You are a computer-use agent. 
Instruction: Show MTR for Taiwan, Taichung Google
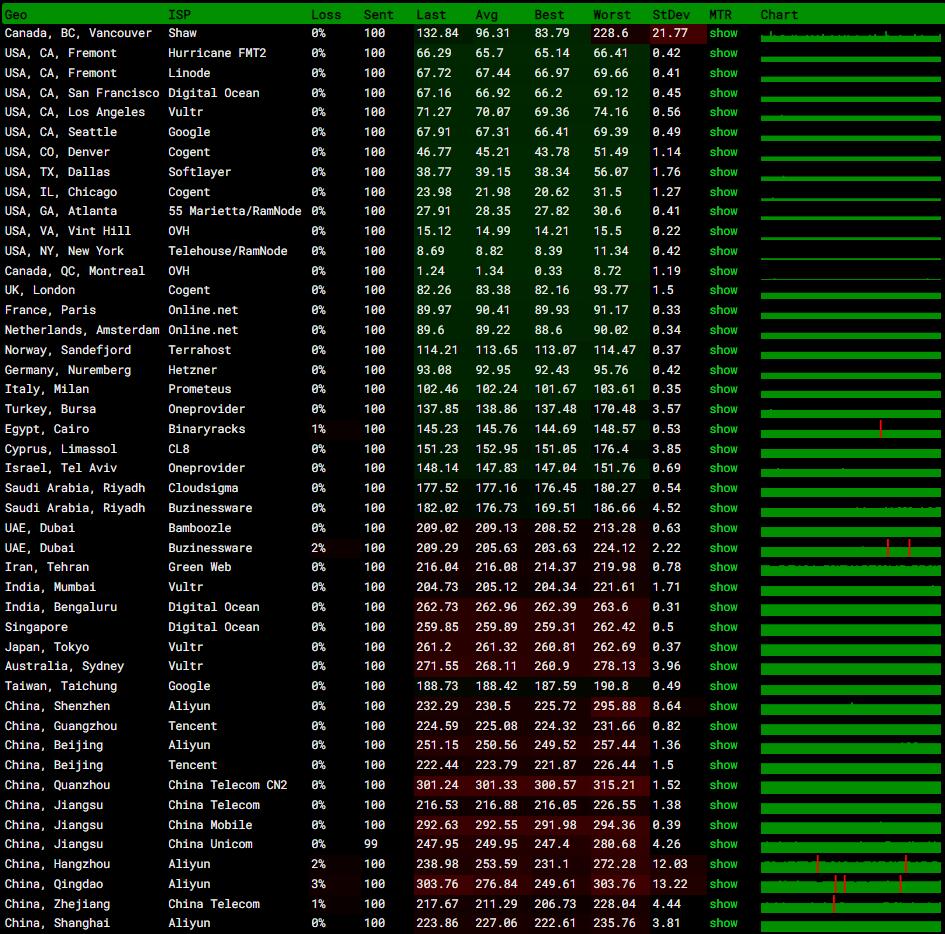point(723,686)
